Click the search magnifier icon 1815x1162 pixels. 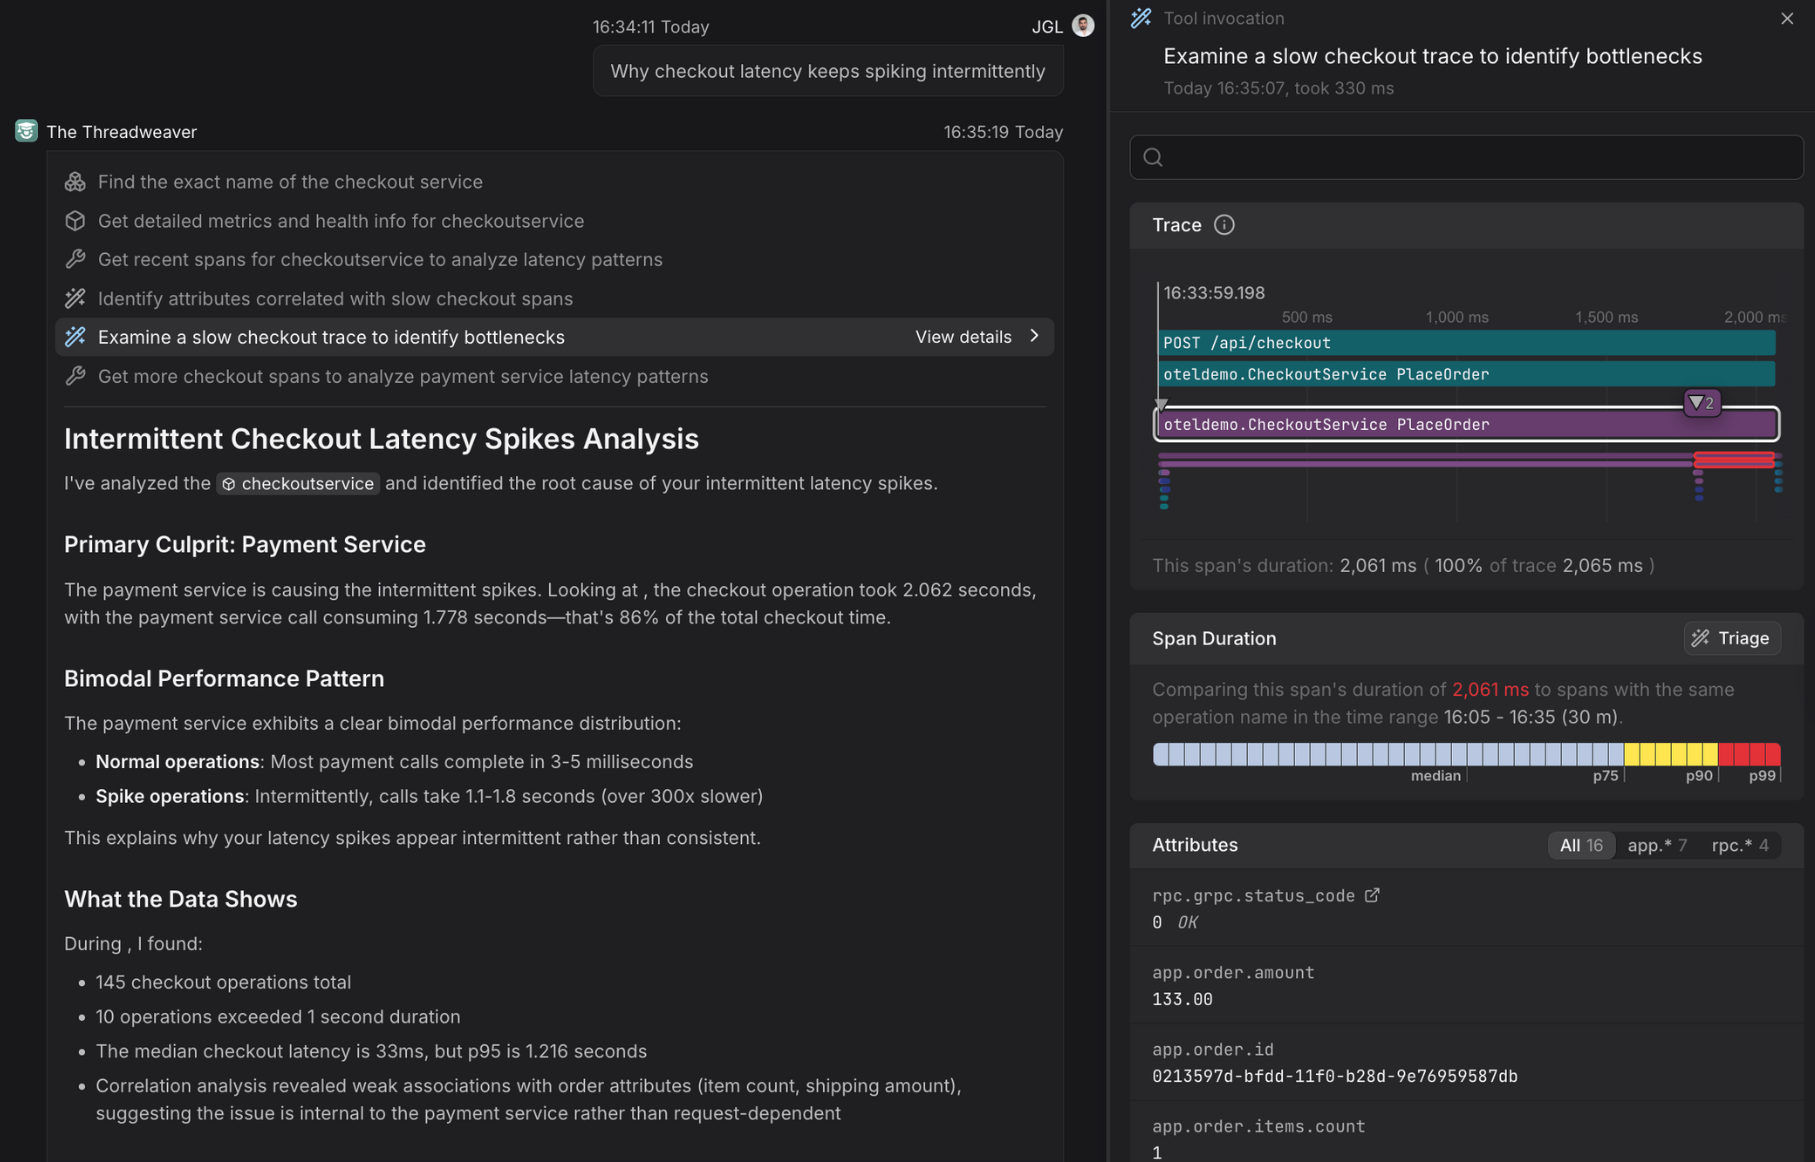[x=1153, y=157]
